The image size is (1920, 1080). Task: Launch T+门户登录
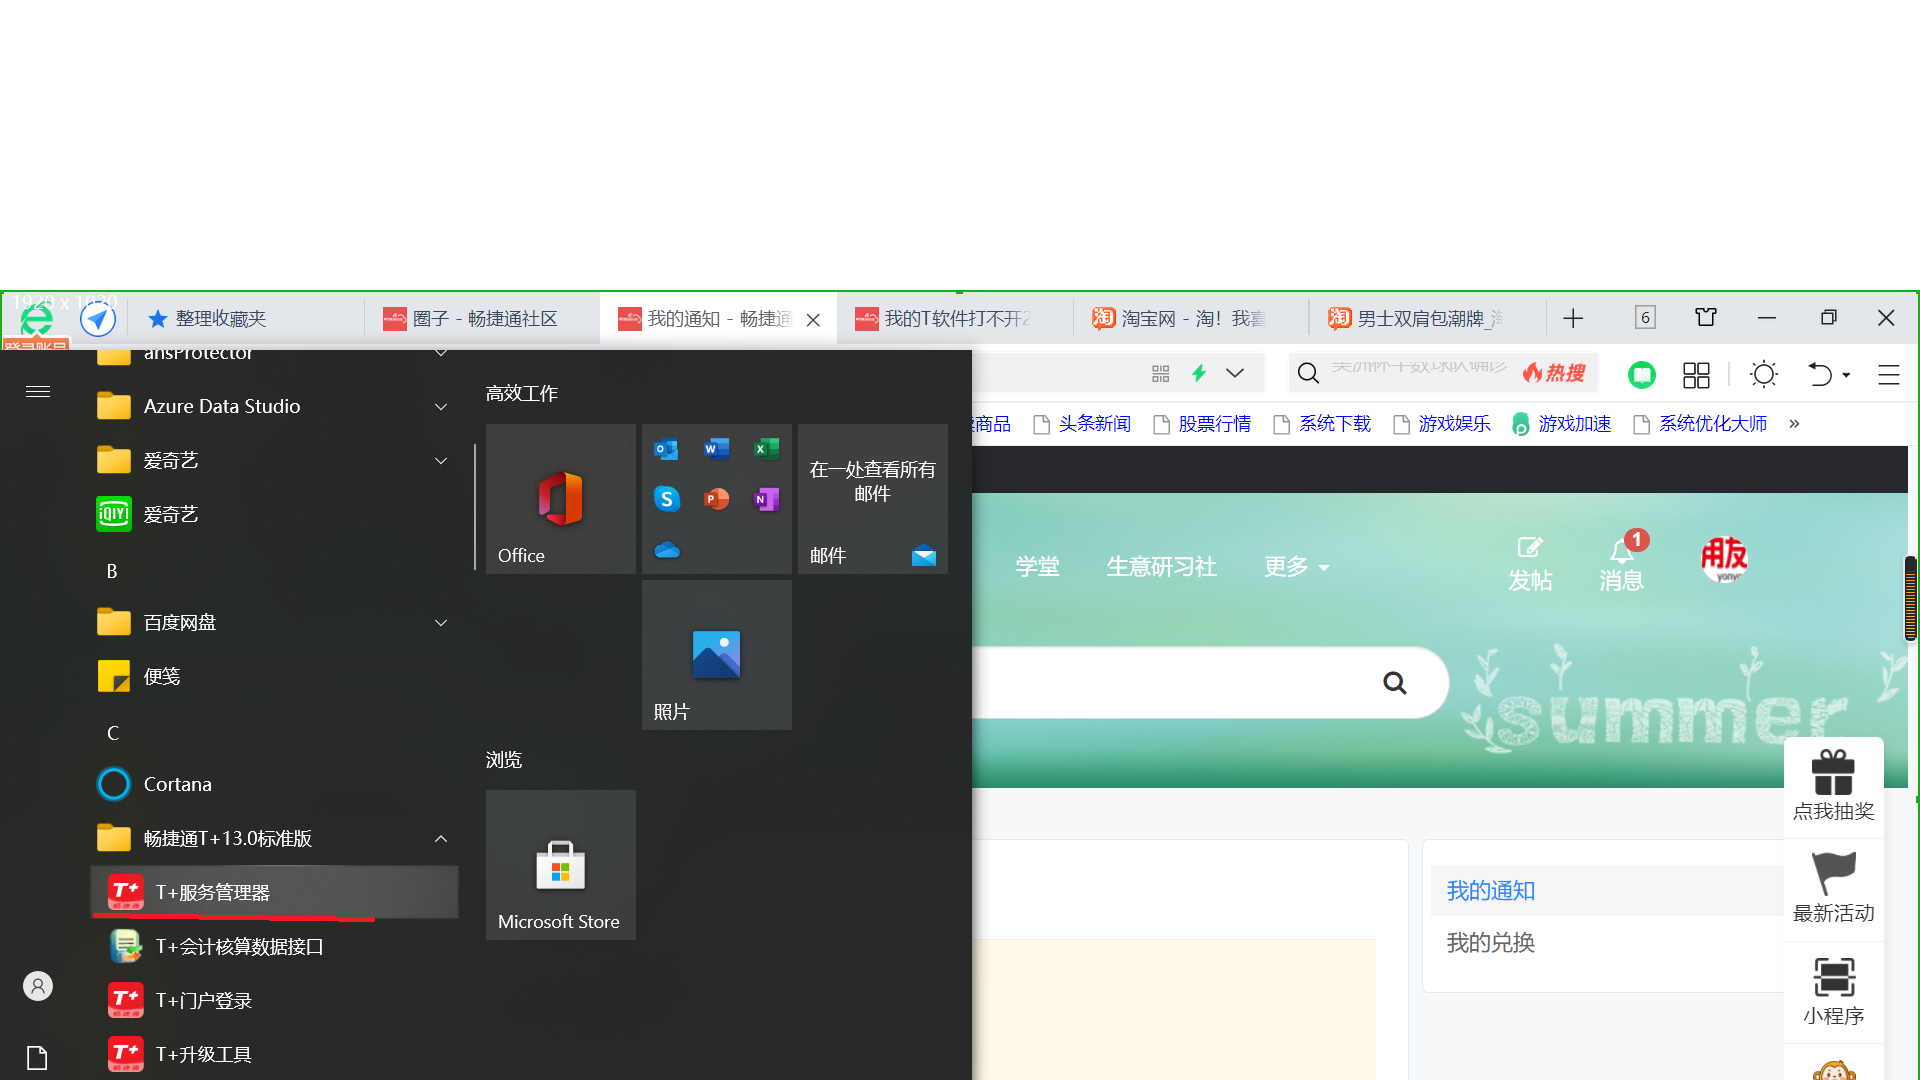tap(275, 1001)
